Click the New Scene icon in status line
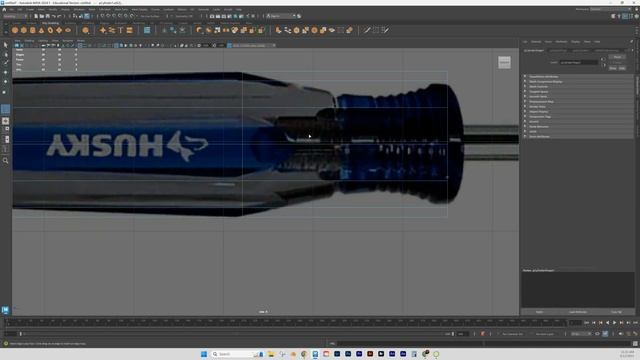The width and height of the screenshot is (640, 360). tap(36, 16)
